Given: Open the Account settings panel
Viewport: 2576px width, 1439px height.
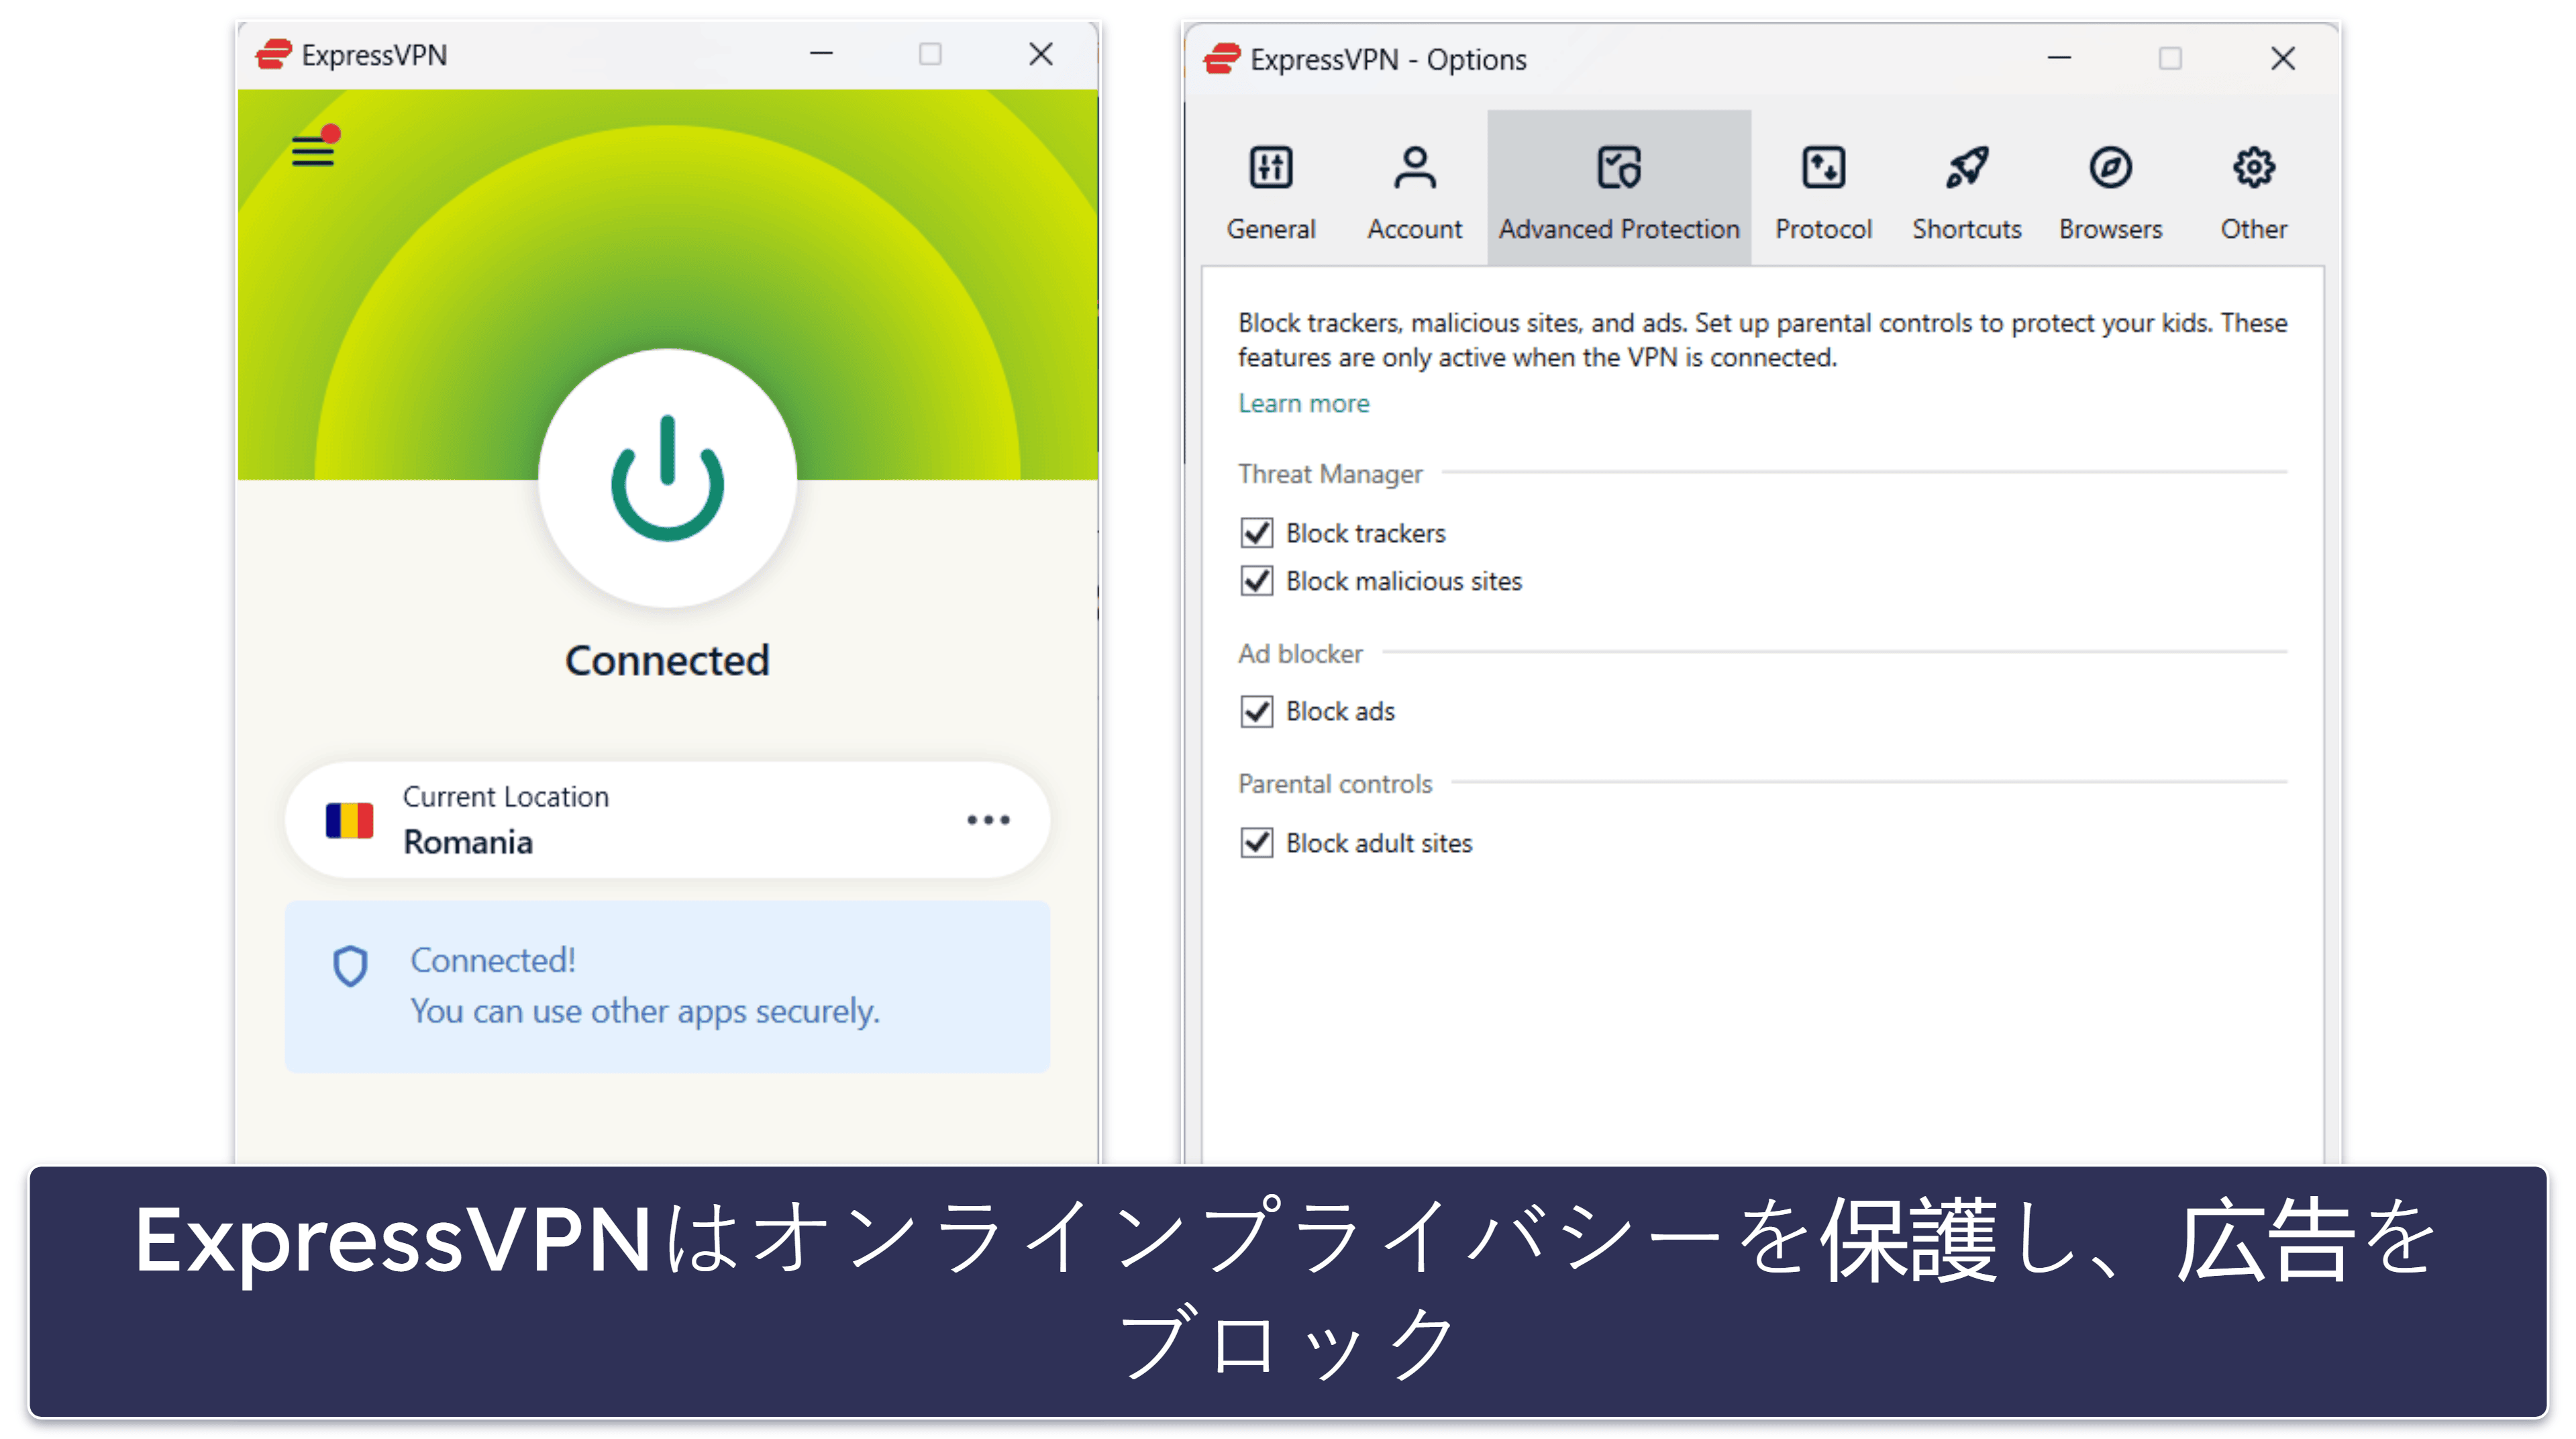Looking at the screenshot, I should [1415, 189].
